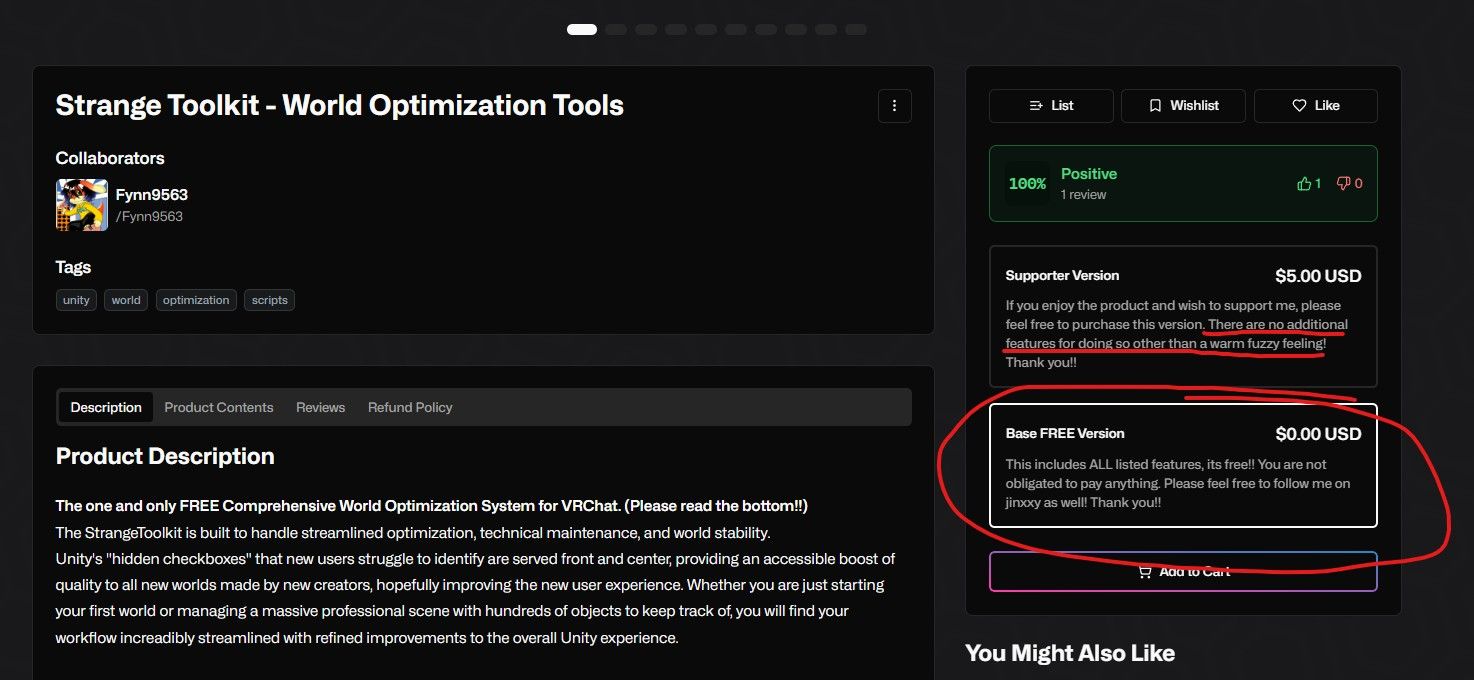The width and height of the screenshot is (1474, 680).
Task: Click the 100% rating badge
Action: click(x=1027, y=184)
